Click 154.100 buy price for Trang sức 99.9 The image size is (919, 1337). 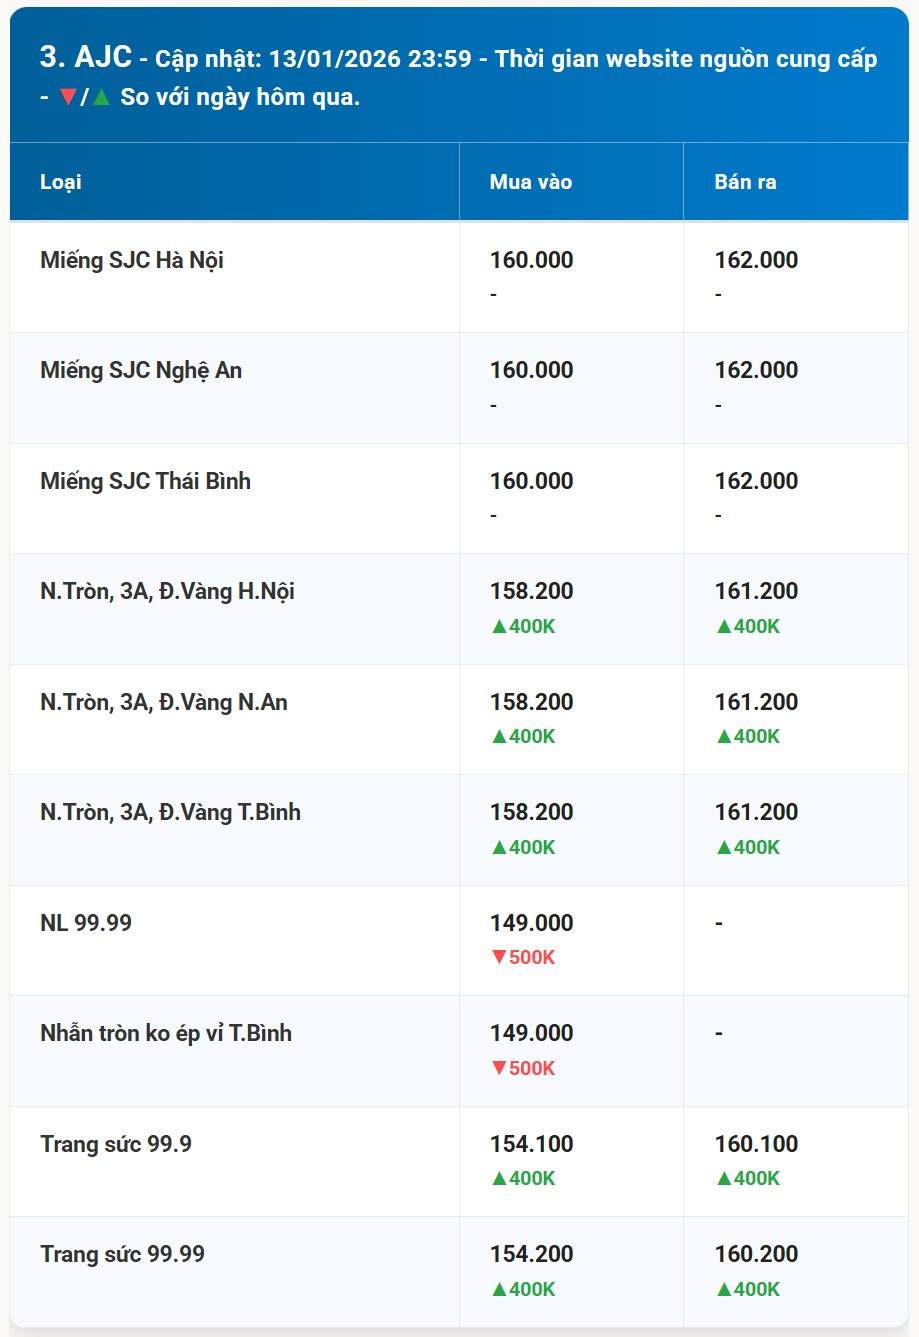[532, 1144]
